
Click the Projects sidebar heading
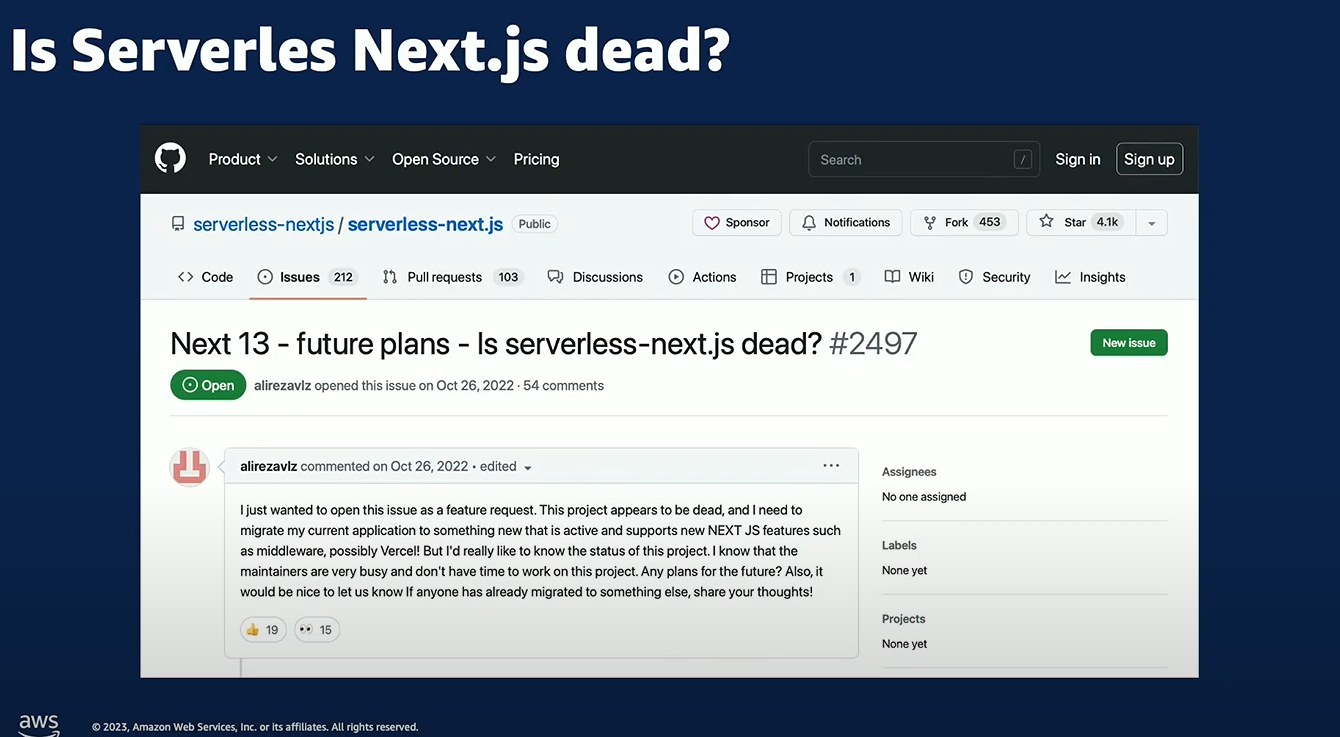tap(904, 619)
